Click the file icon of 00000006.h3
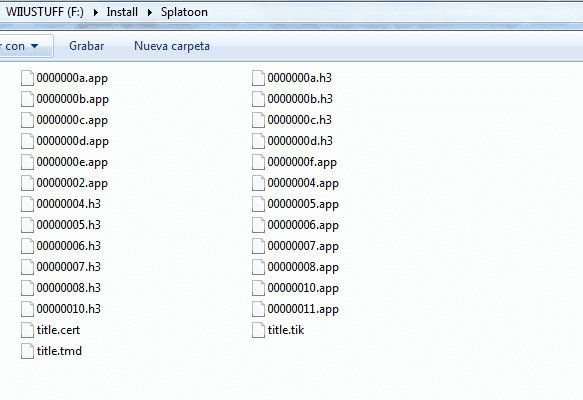 click(x=27, y=246)
